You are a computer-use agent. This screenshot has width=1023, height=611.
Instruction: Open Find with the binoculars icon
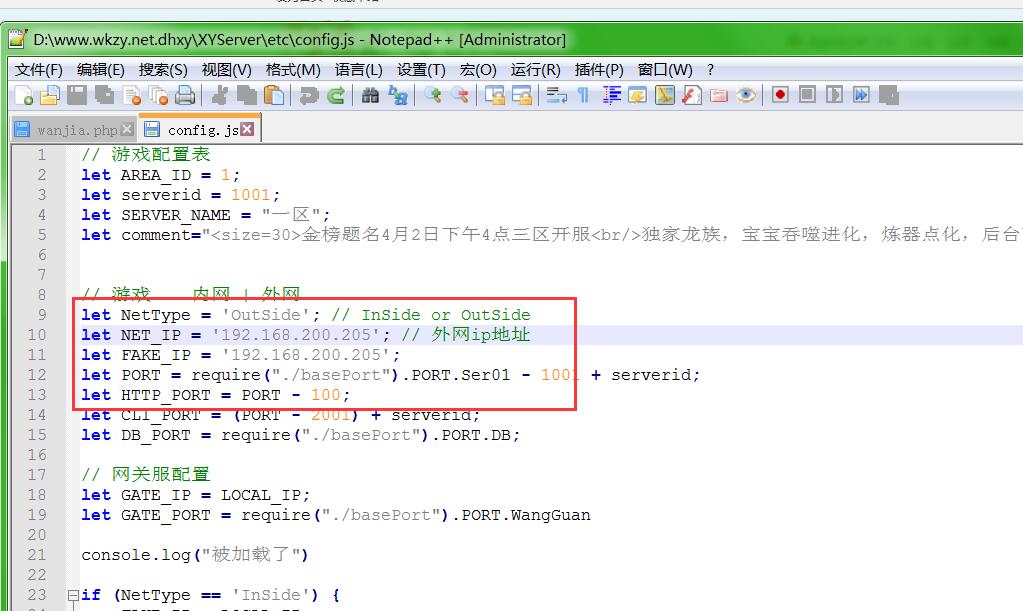(x=370, y=96)
